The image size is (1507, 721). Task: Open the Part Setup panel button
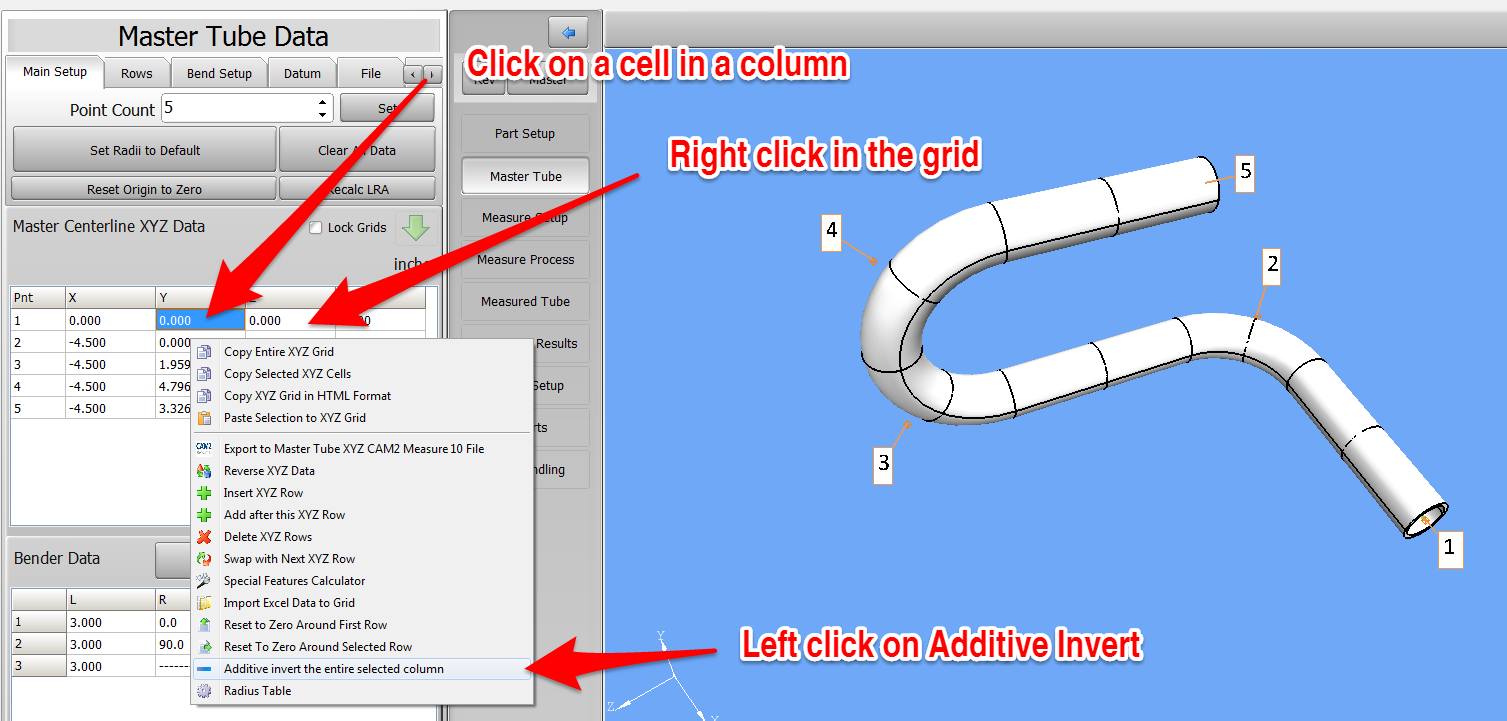[x=525, y=134]
